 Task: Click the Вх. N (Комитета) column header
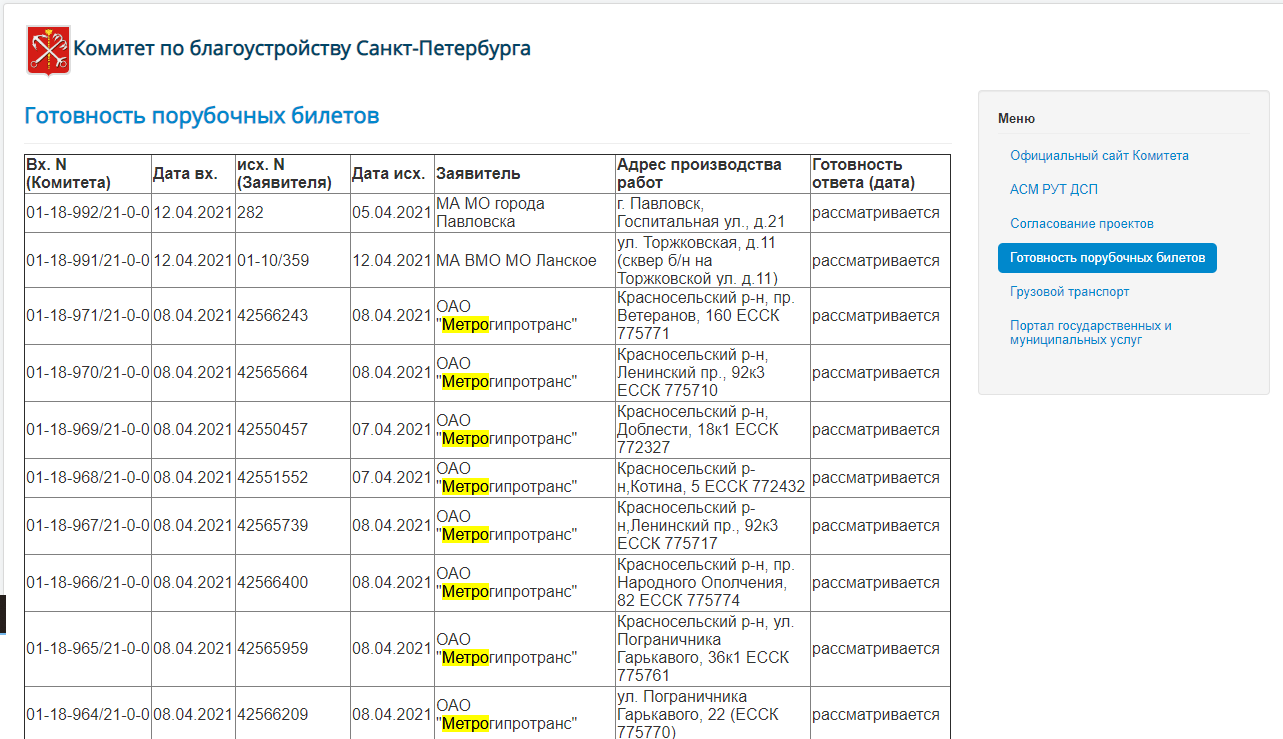click(68, 174)
